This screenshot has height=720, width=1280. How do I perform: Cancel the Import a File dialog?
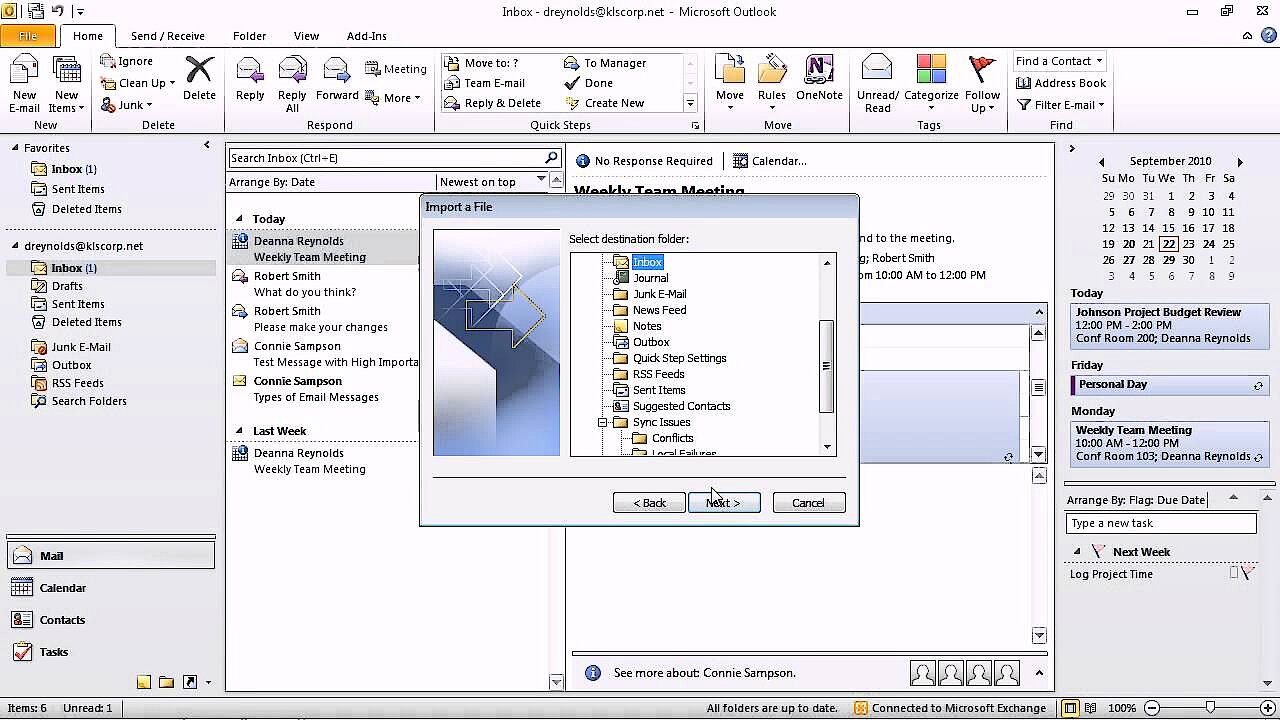[x=808, y=503]
